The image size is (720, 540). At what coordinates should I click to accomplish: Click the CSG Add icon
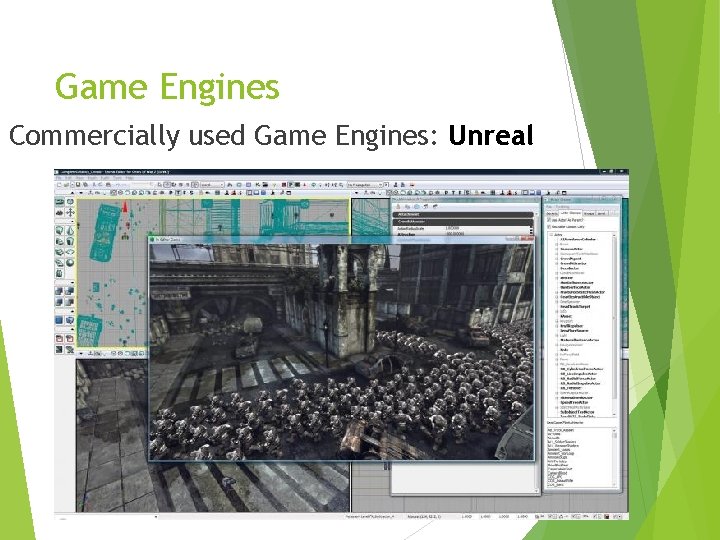pyautogui.click(x=60, y=291)
